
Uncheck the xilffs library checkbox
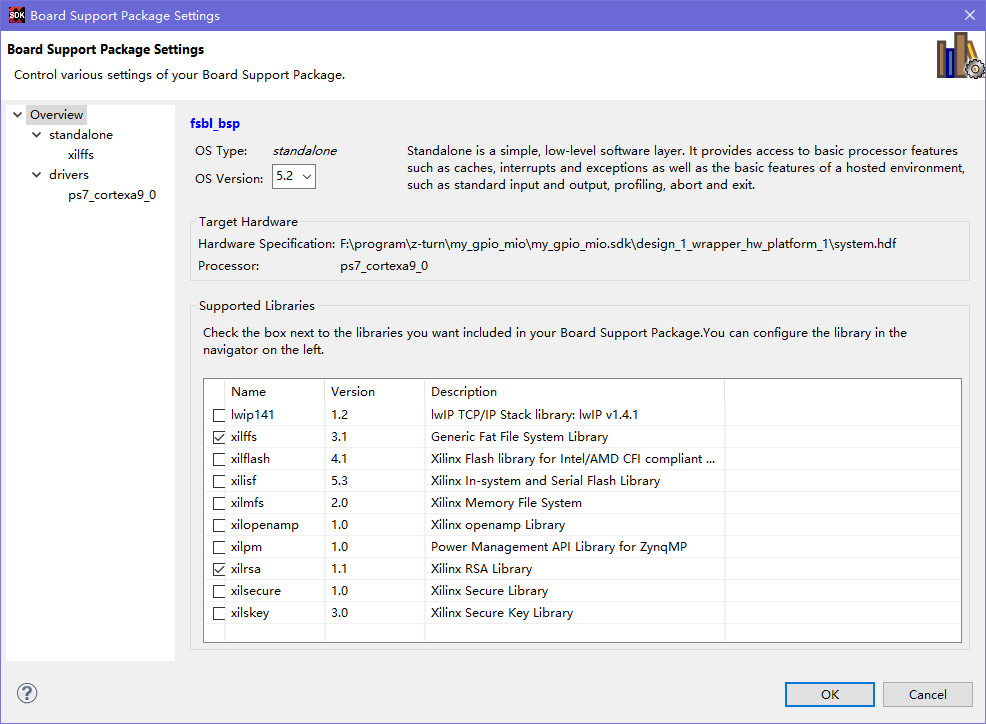tap(219, 437)
